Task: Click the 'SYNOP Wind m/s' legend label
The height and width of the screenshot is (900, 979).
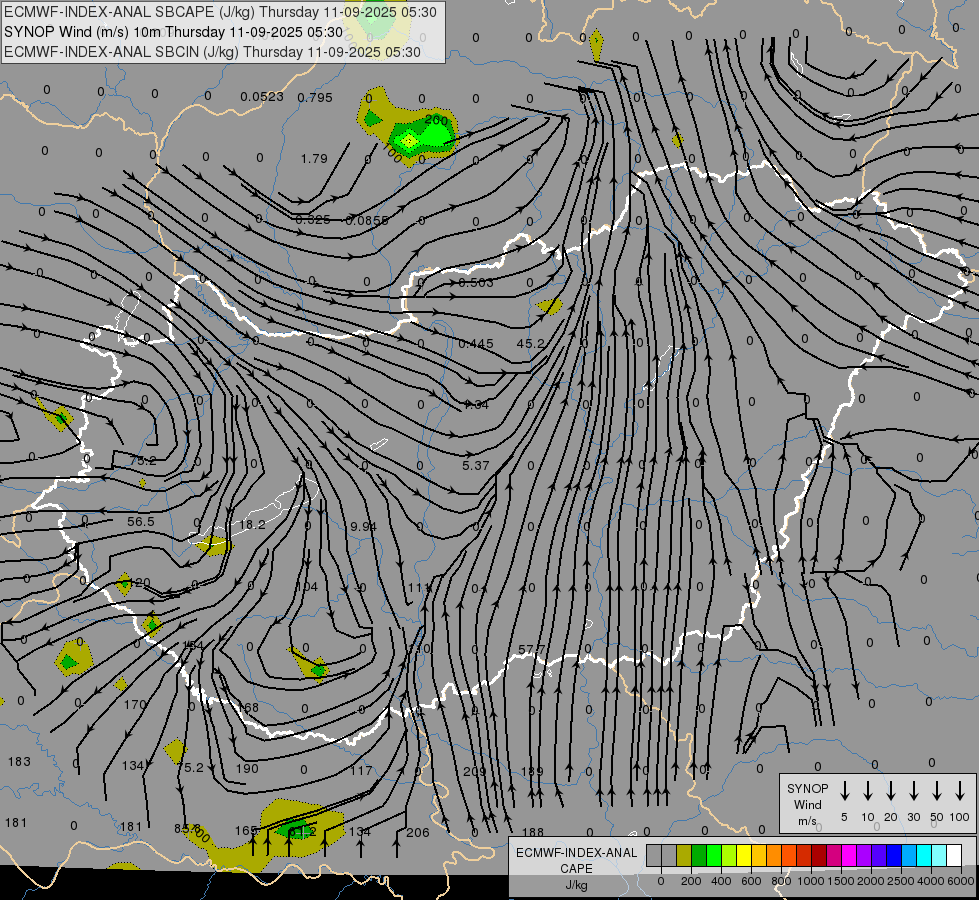Action: click(807, 804)
